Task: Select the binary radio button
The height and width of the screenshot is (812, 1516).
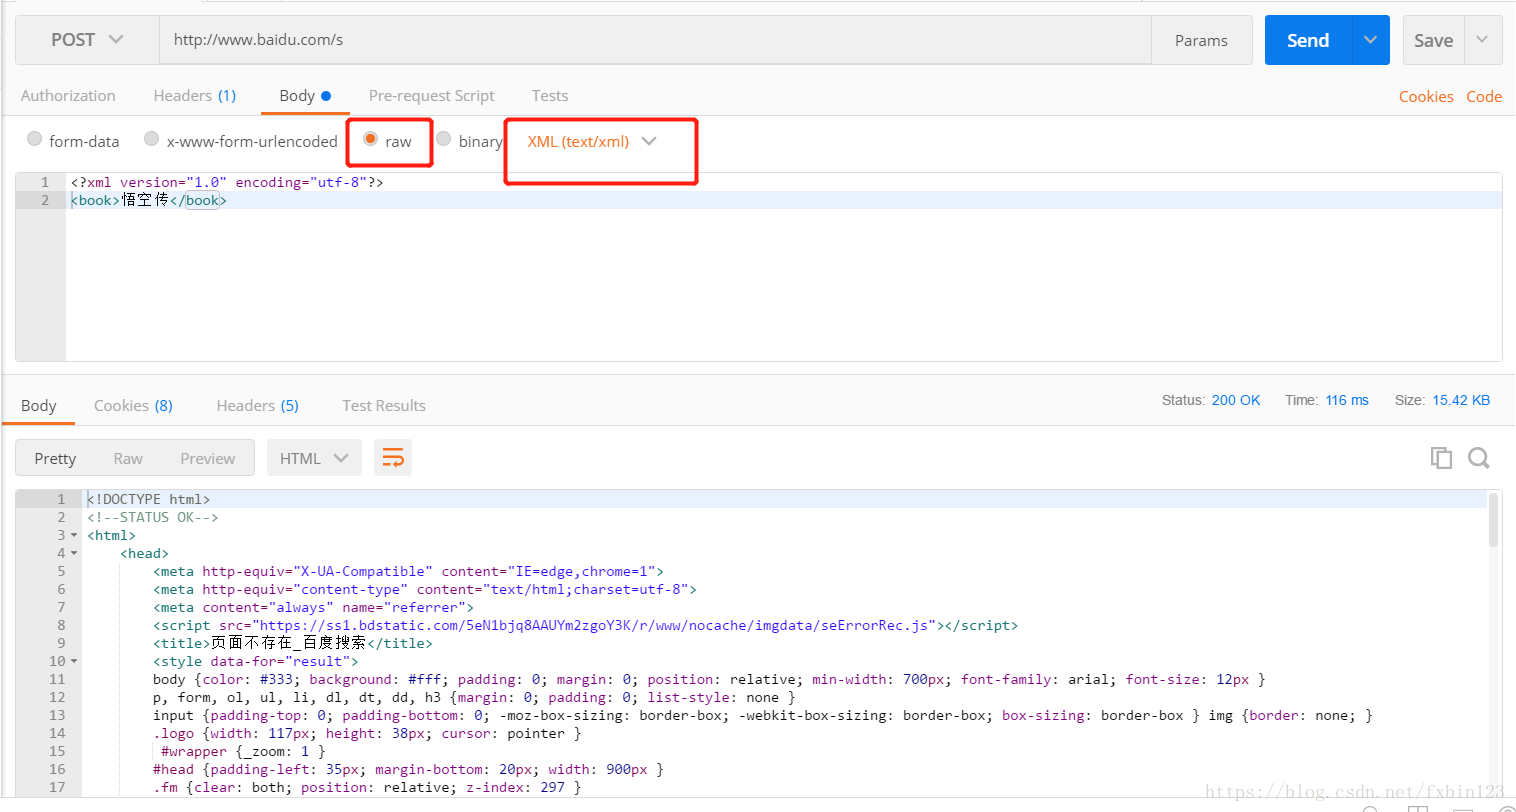Action: pyautogui.click(x=444, y=139)
